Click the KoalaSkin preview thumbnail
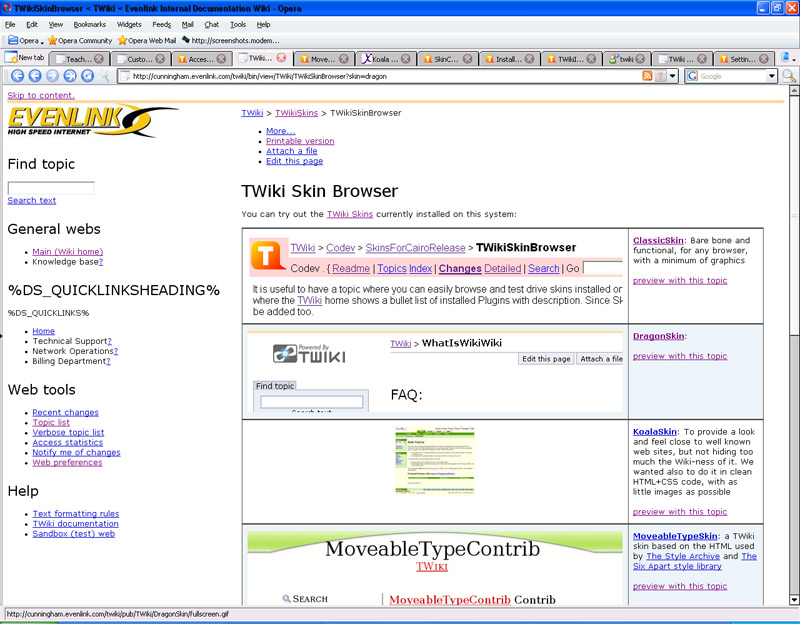 click(x=435, y=461)
